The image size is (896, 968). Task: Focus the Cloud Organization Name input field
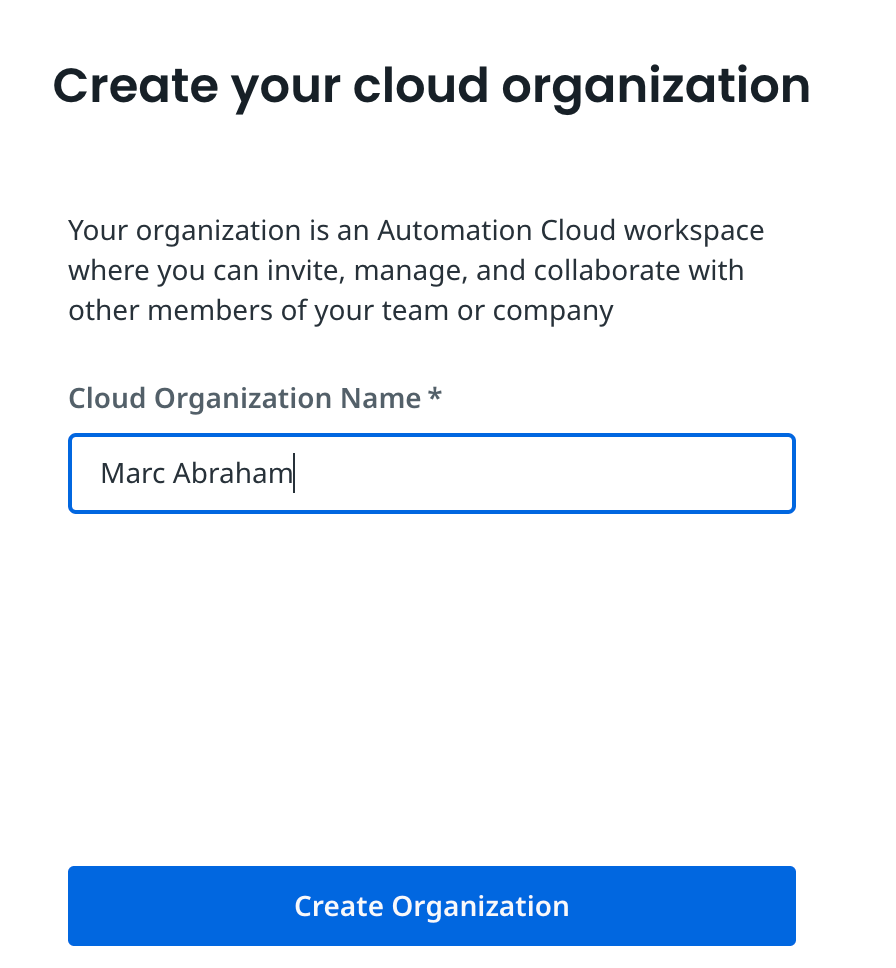(431, 473)
